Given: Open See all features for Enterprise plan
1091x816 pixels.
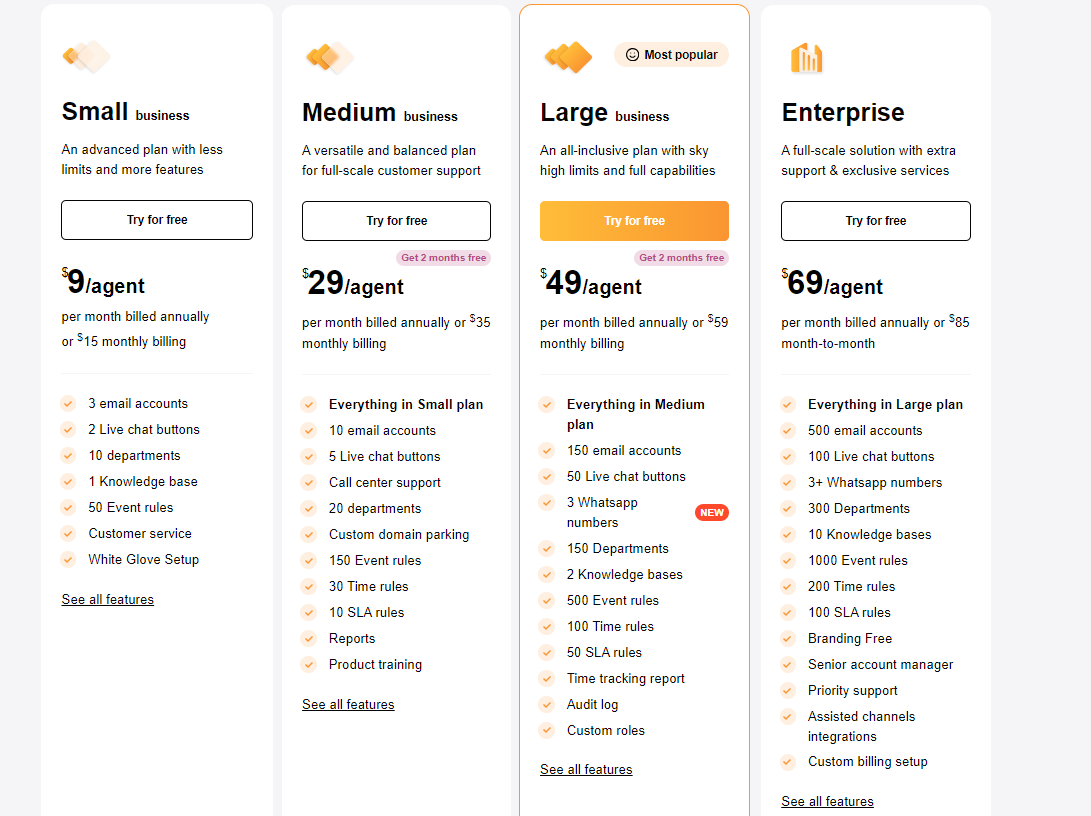Looking at the screenshot, I should click(827, 801).
